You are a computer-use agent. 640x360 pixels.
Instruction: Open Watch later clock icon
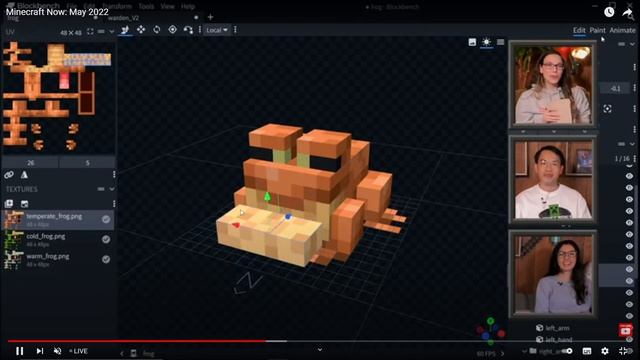[609, 12]
